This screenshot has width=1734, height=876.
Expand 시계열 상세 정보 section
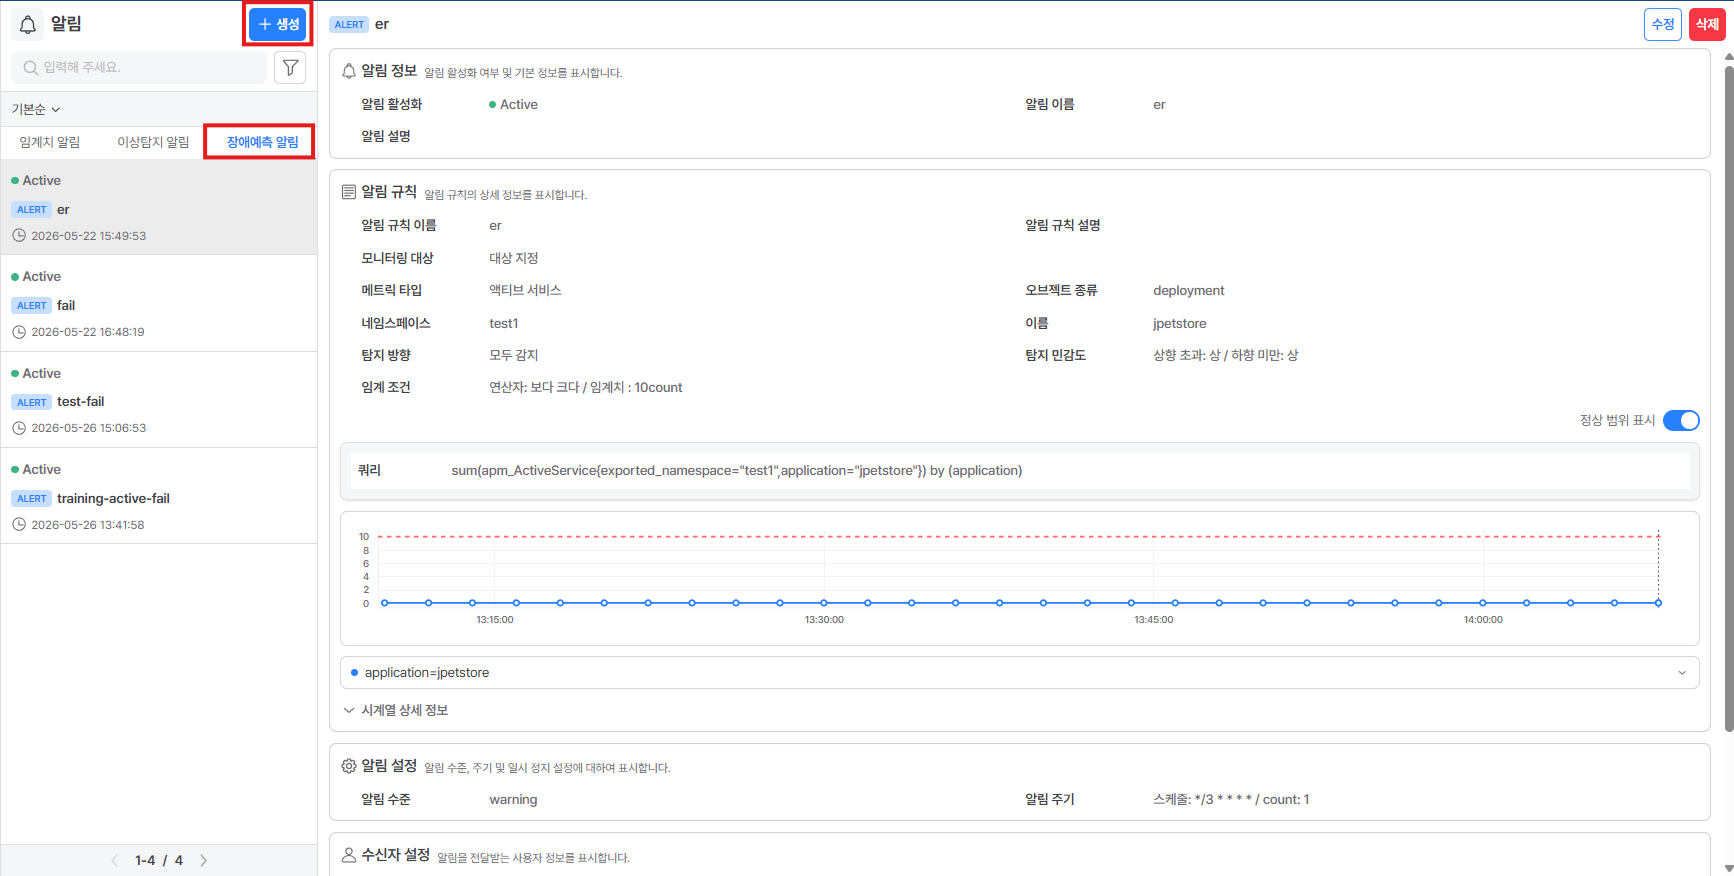(x=396, y=710)
